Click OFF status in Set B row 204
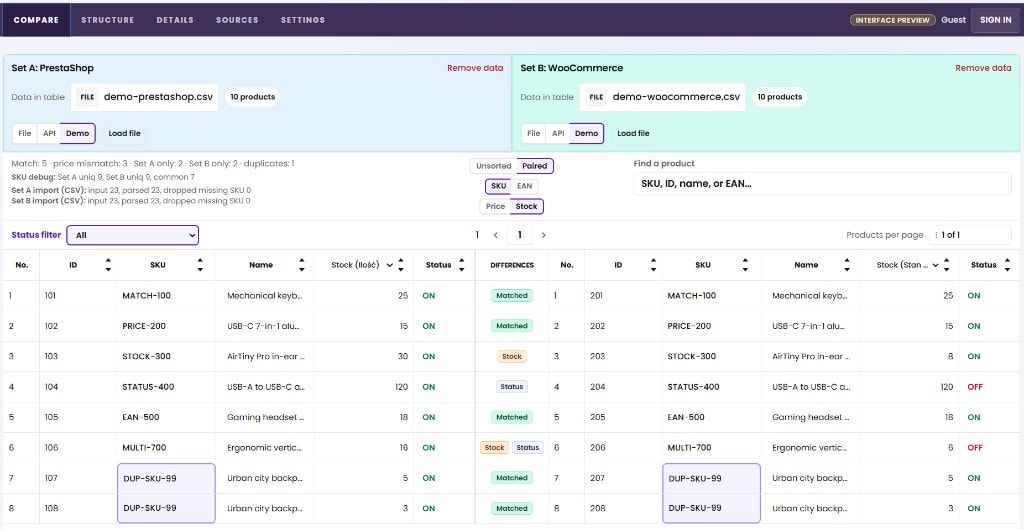The height and width of the screenshot is (529, 1024). click(x=975, y=387)
